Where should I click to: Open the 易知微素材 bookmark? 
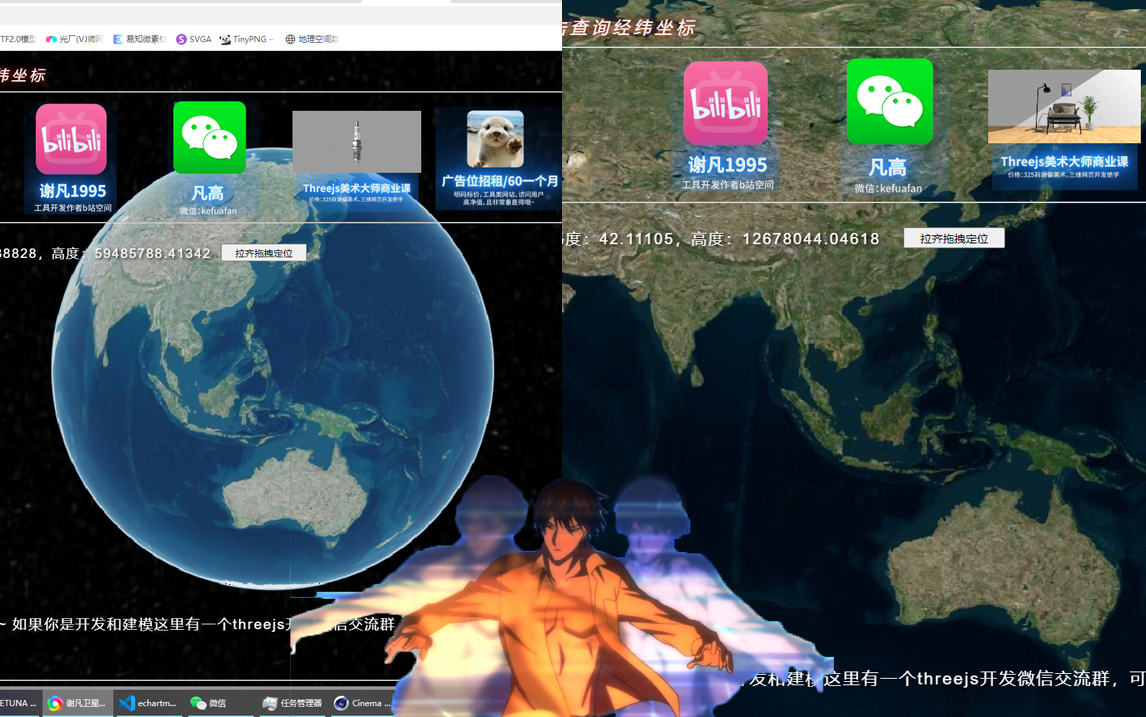(140, 39)
